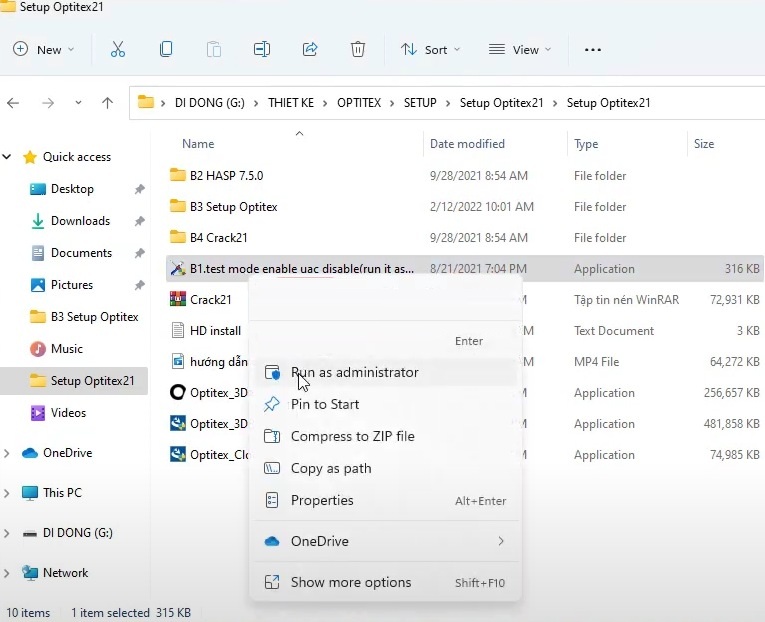Choose Copy as path option
Image resolution: width=765 pixels, height=622 pixels.
point(330,468)
